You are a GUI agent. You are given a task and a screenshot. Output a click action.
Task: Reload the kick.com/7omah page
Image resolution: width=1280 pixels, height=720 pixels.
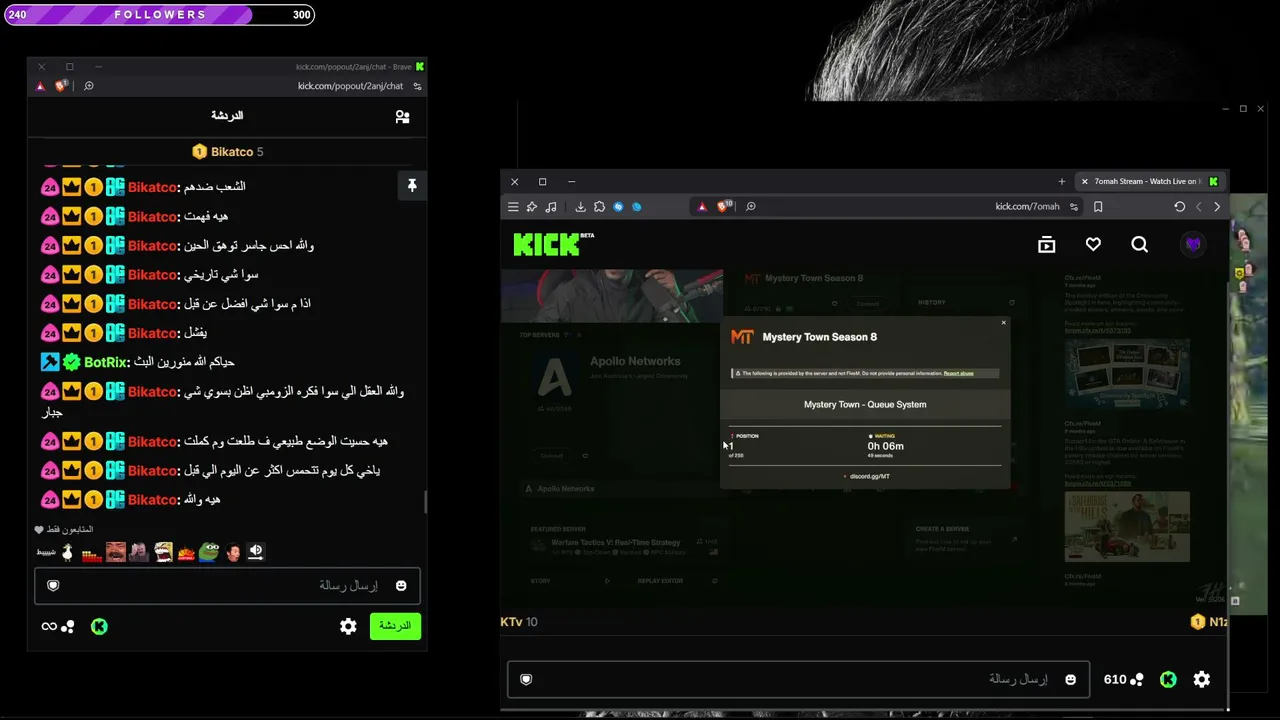[x=1179, y=207]
